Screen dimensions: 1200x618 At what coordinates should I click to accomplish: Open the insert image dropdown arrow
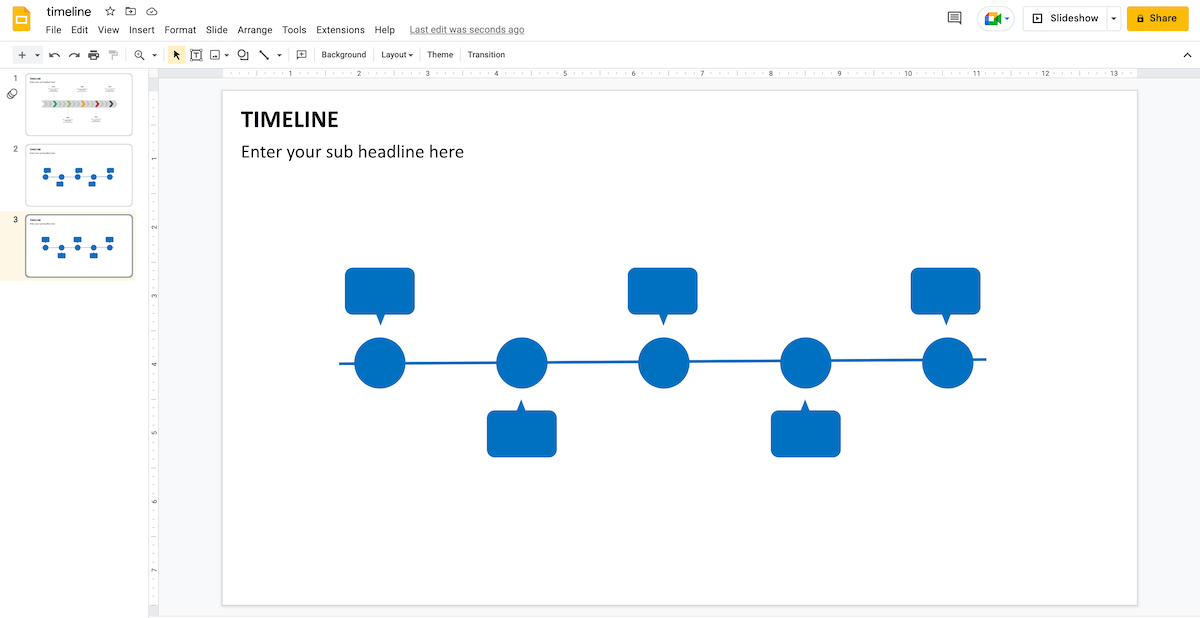227,55
